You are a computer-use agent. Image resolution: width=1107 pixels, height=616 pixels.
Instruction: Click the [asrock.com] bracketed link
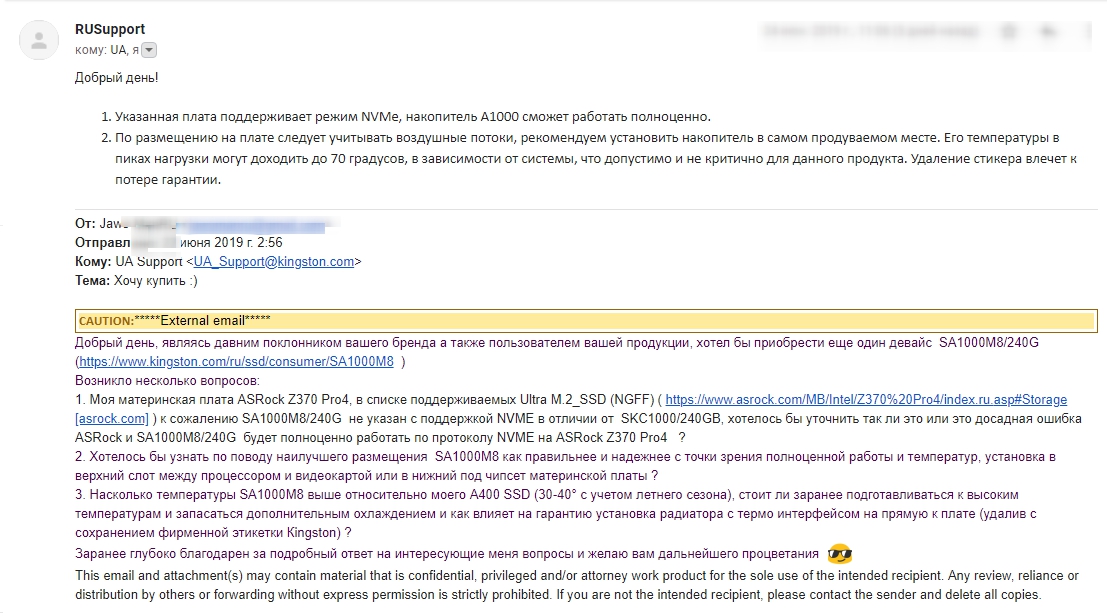112,419
